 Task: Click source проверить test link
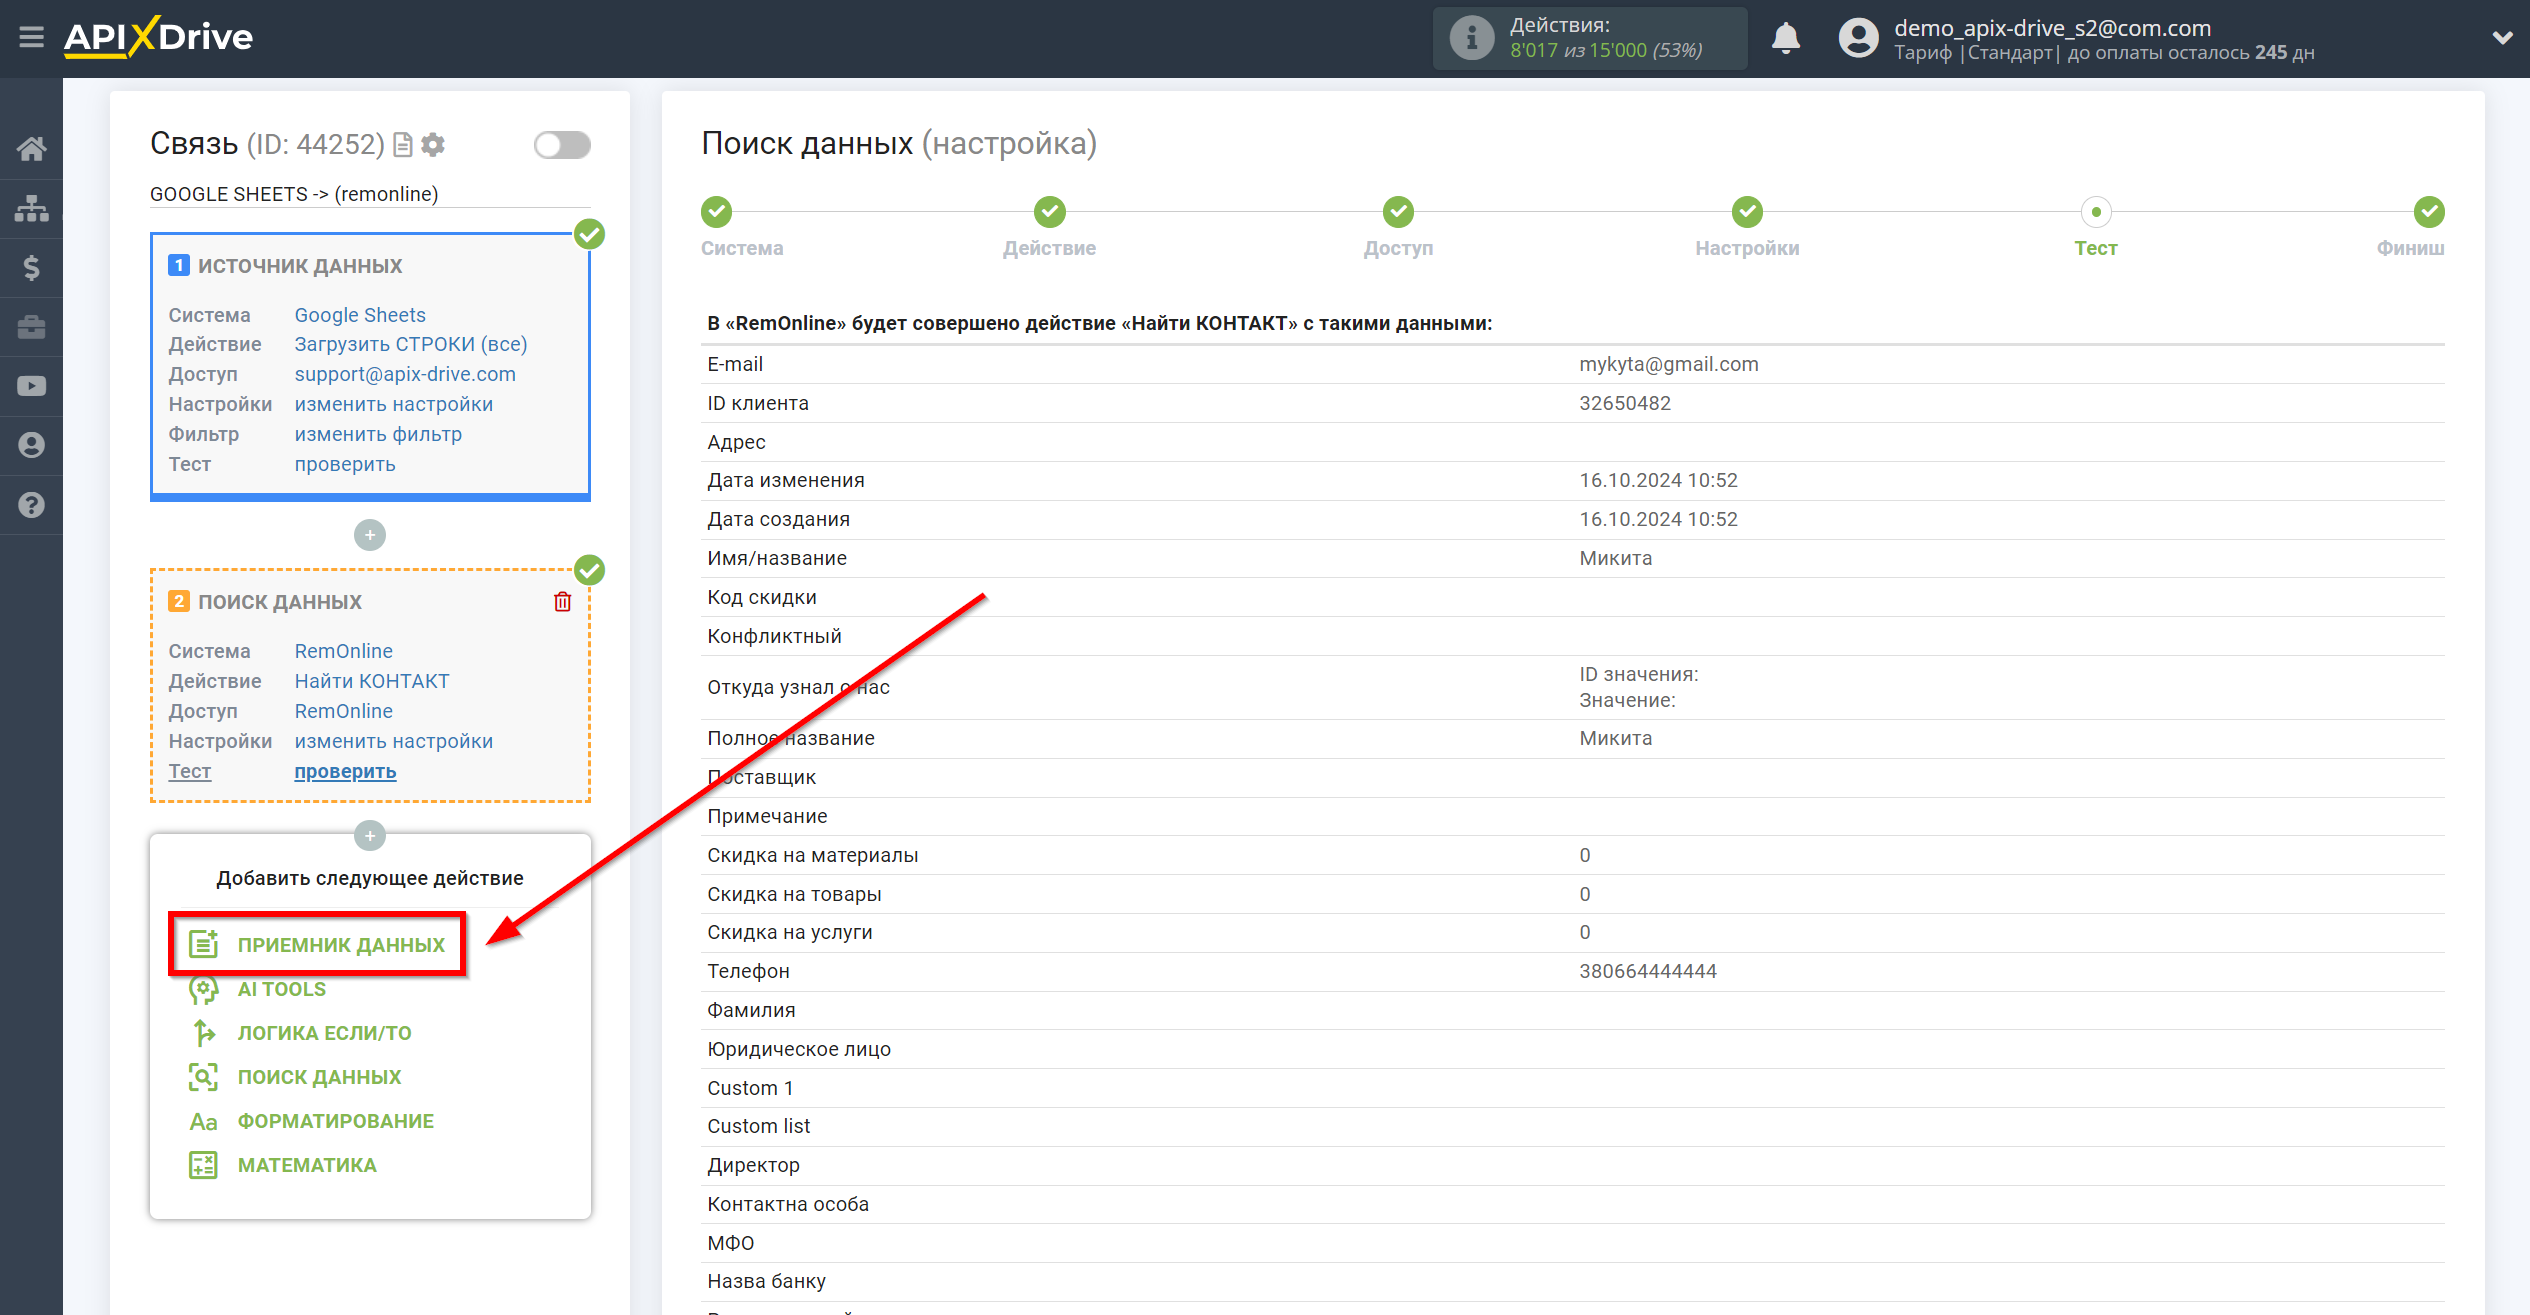click(x=345, y=464)
